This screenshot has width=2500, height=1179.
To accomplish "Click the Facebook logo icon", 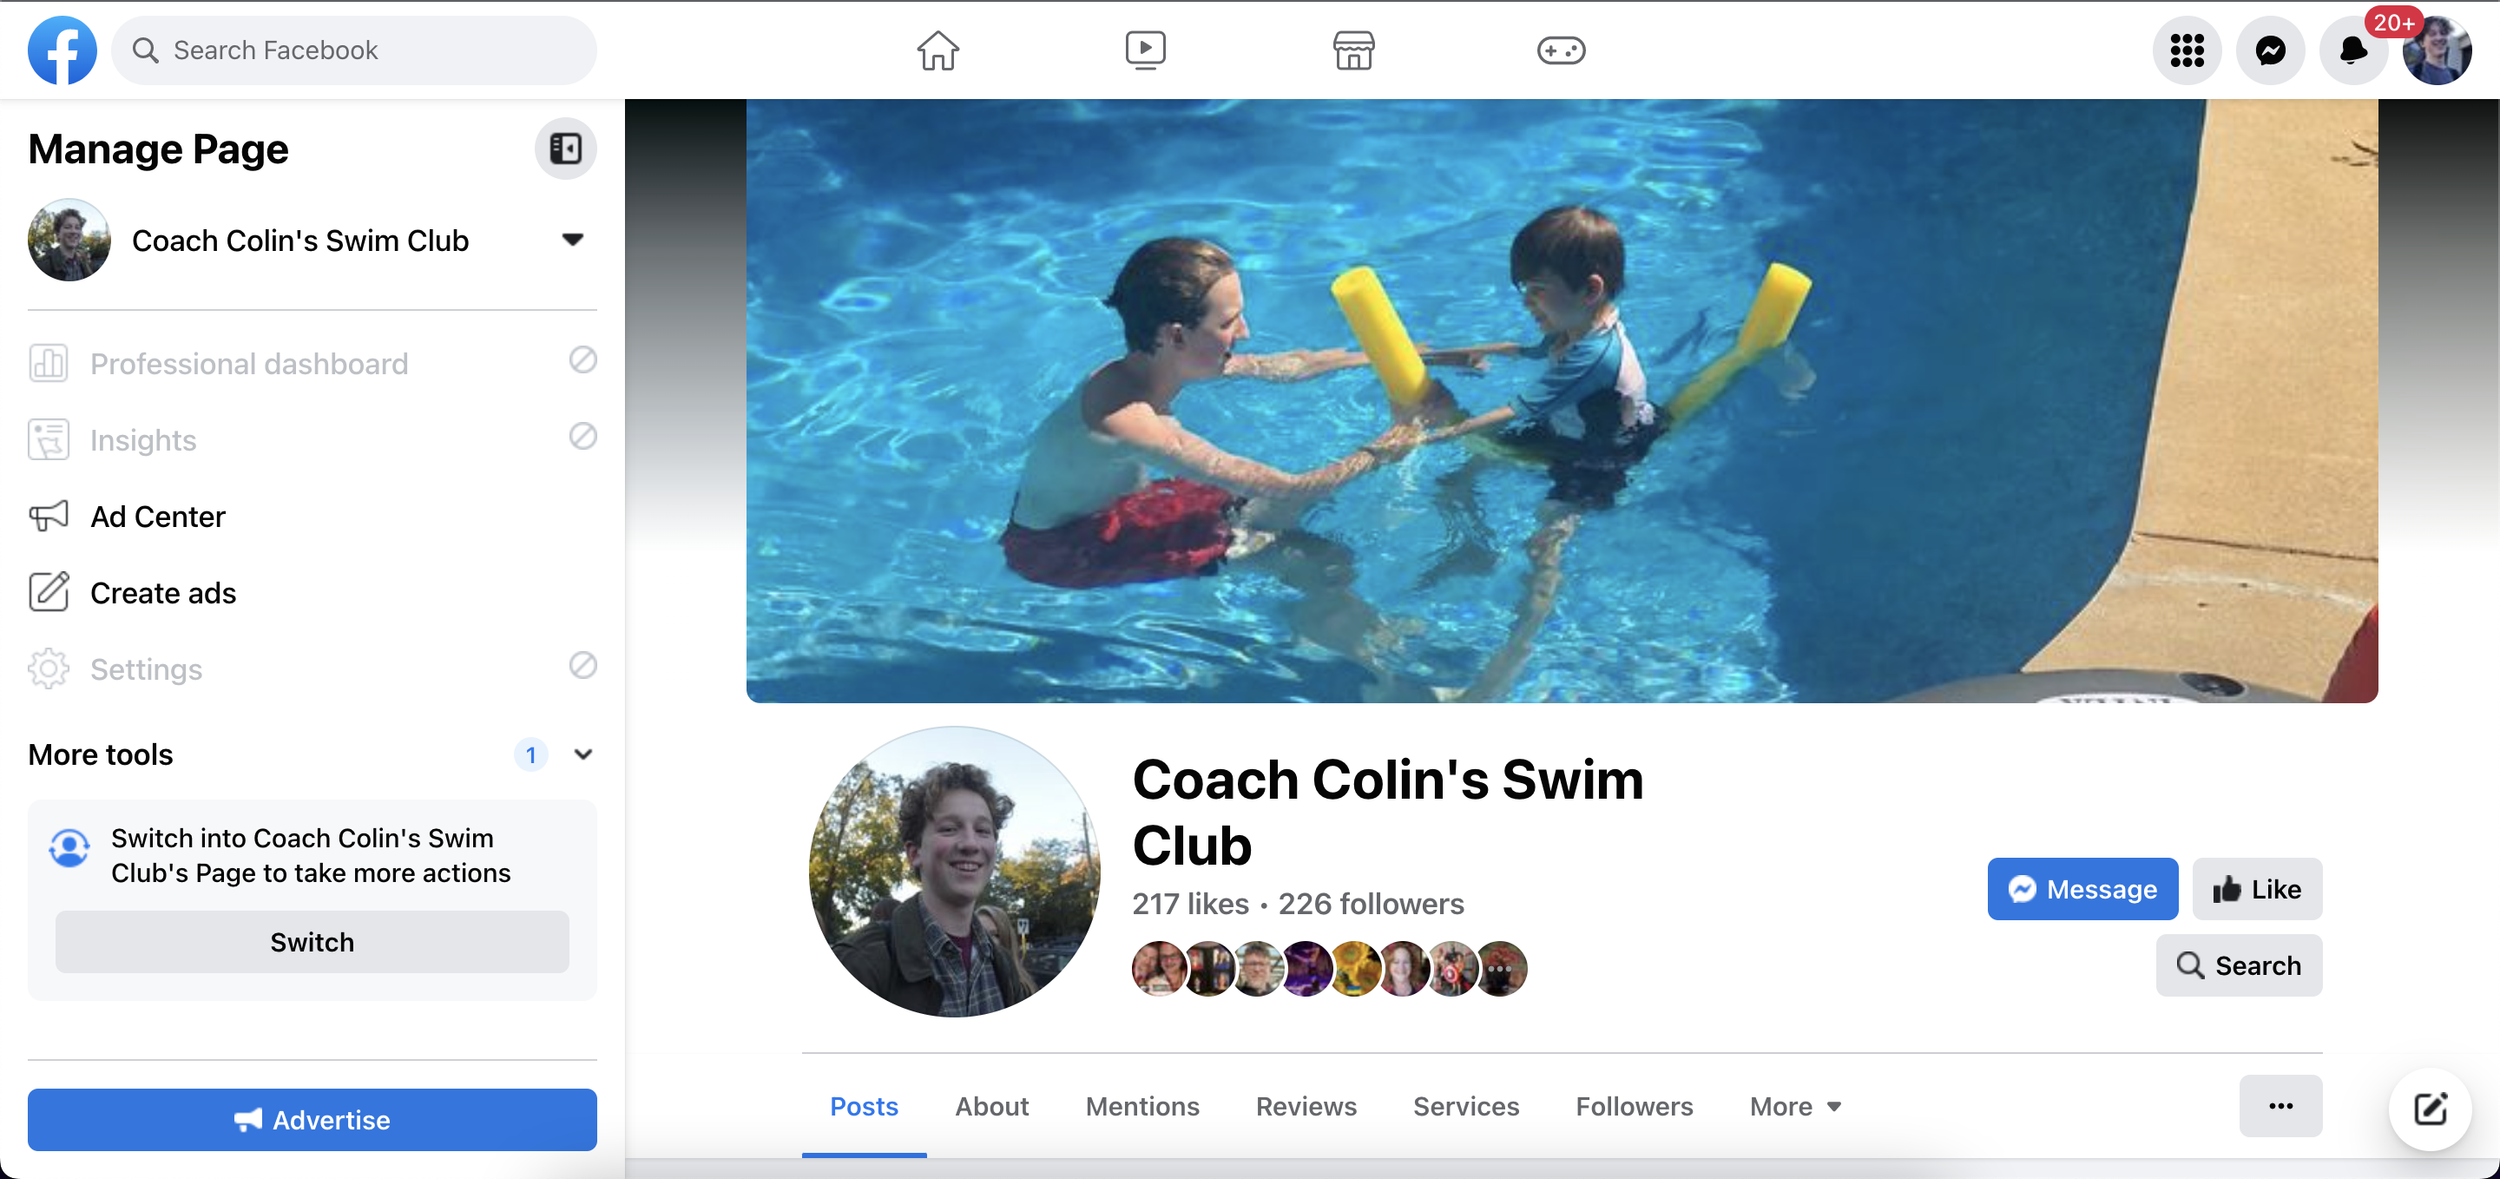I will 62,50.
